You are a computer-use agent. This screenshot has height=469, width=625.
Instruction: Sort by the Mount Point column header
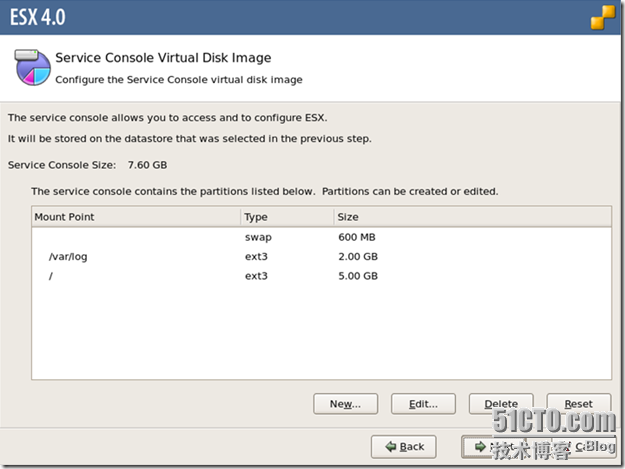[136, 217]
